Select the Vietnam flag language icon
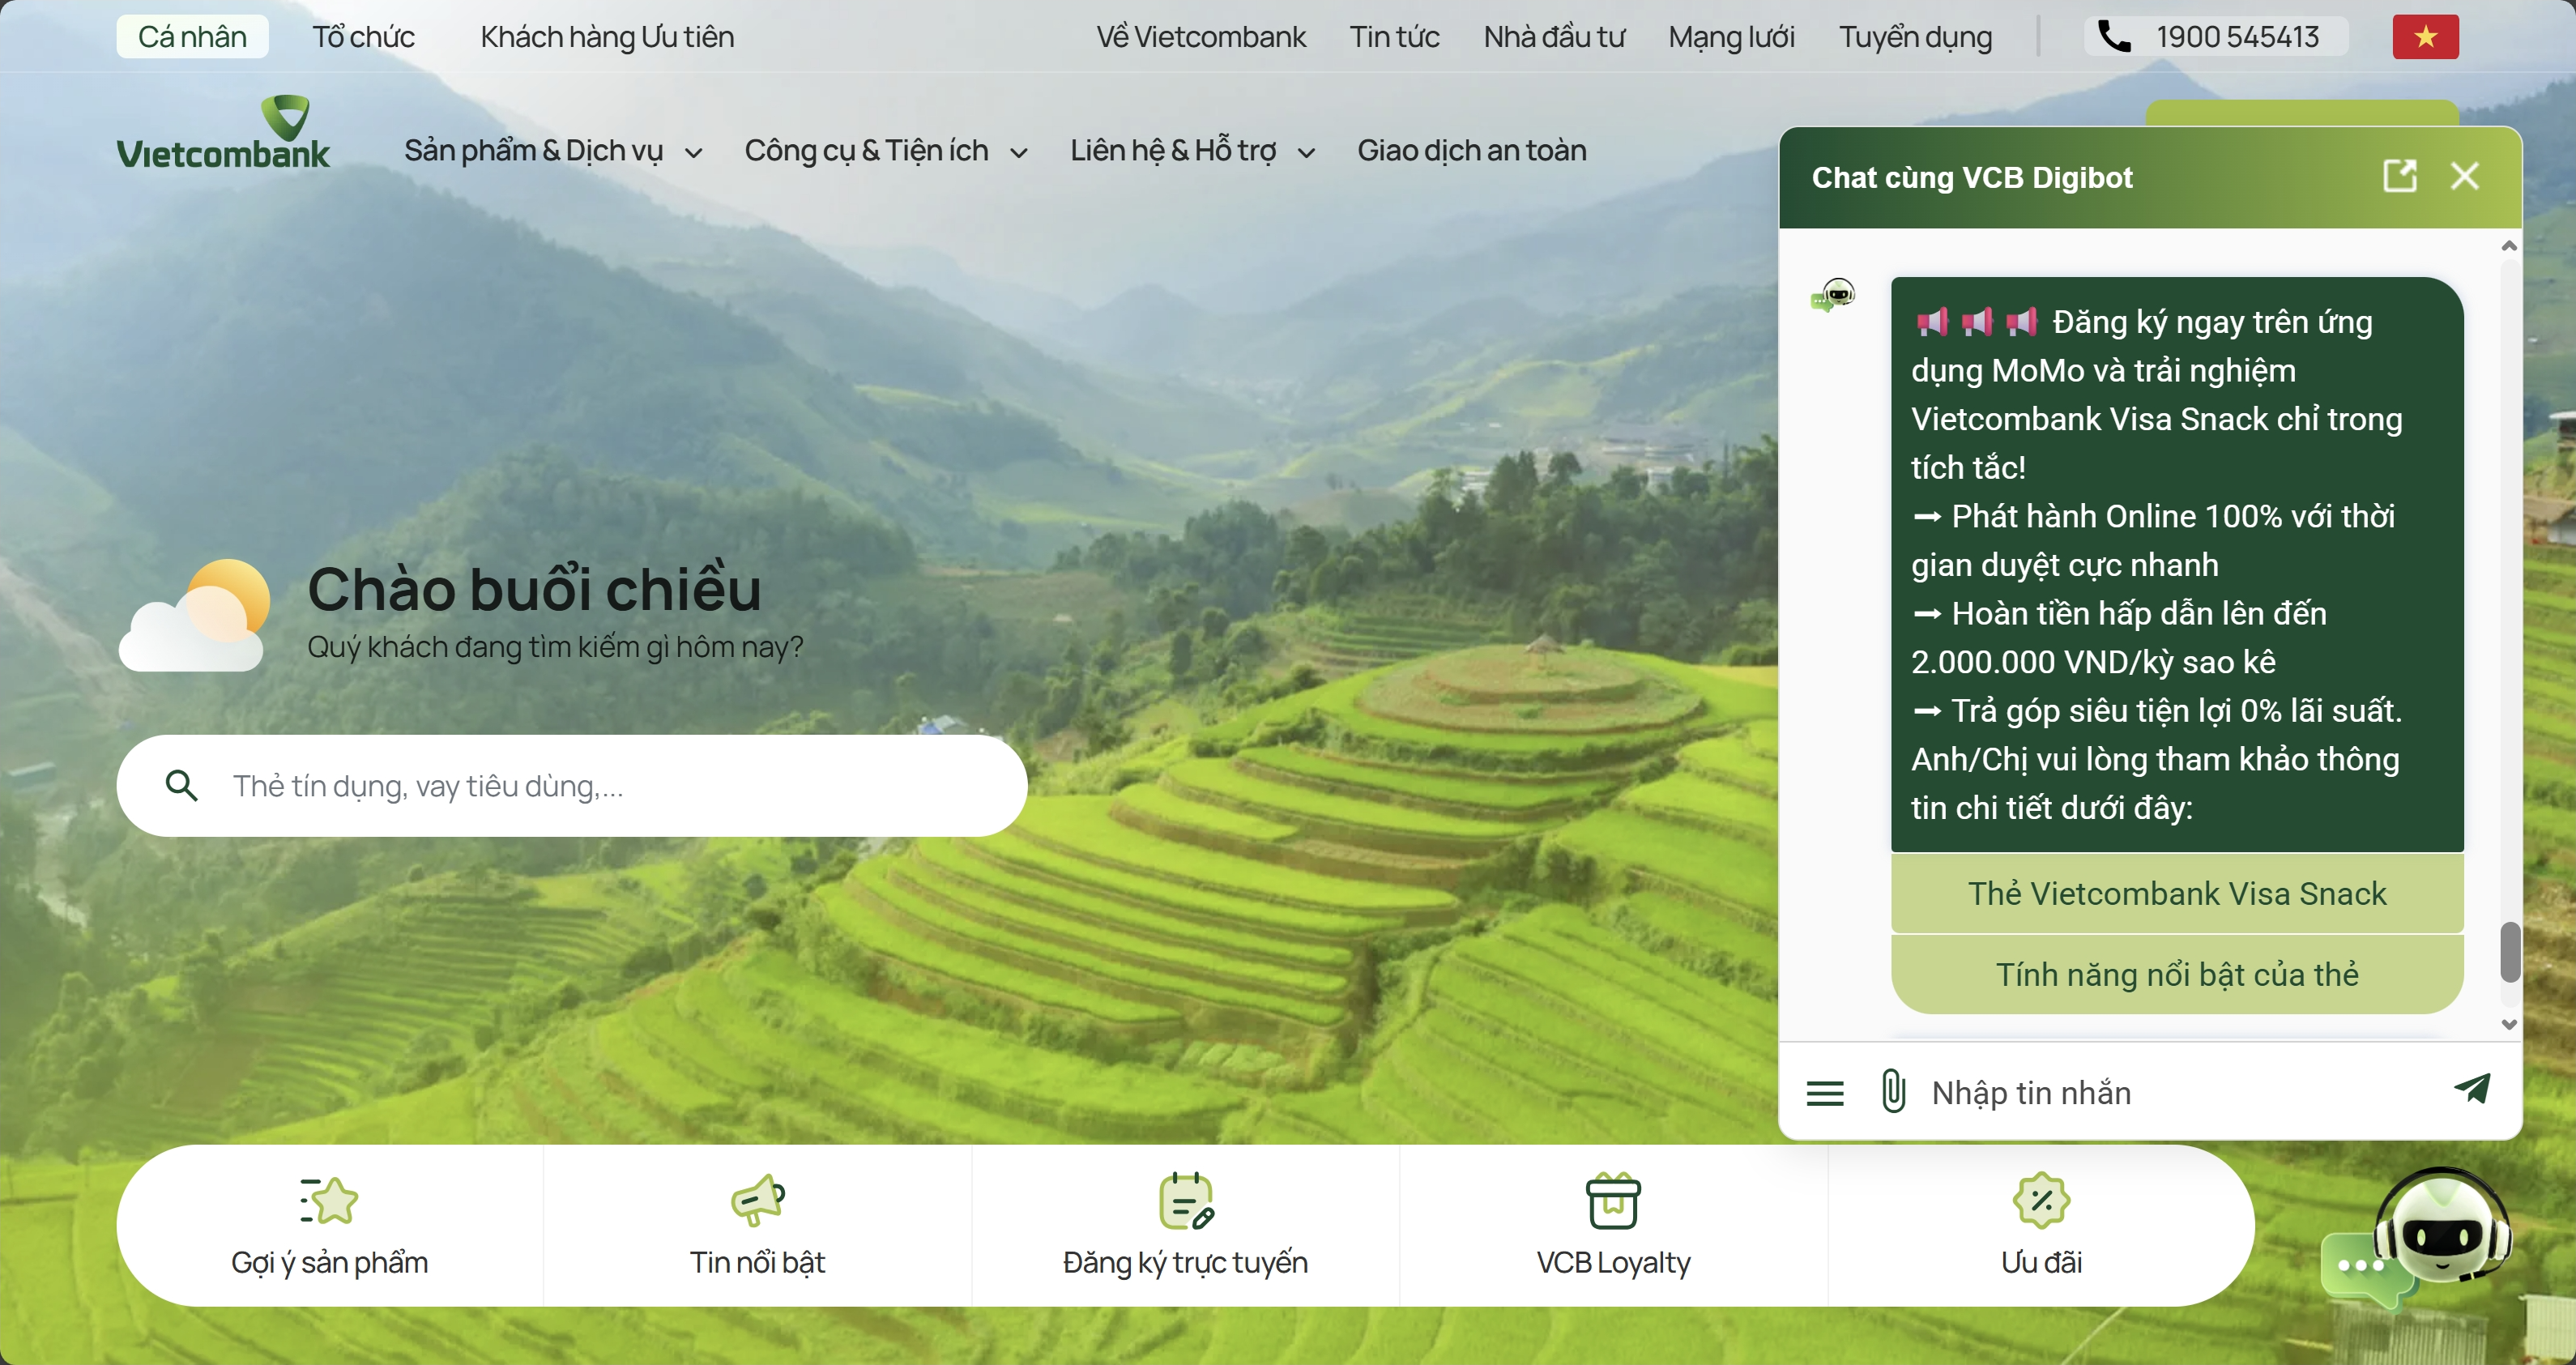The width and height of the screenshot is (2576, 1365). pos(2425,37)
